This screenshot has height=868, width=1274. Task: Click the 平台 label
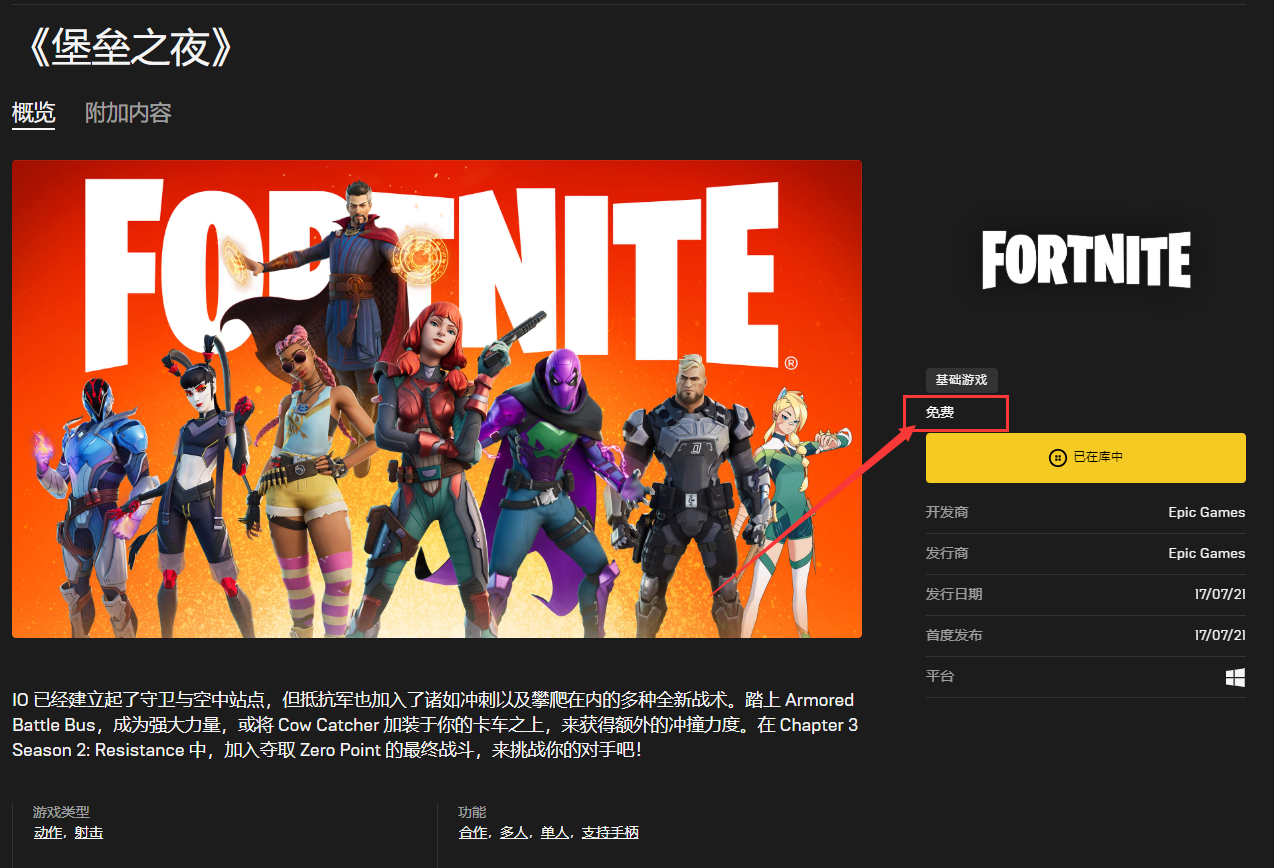tap(940, 676)
